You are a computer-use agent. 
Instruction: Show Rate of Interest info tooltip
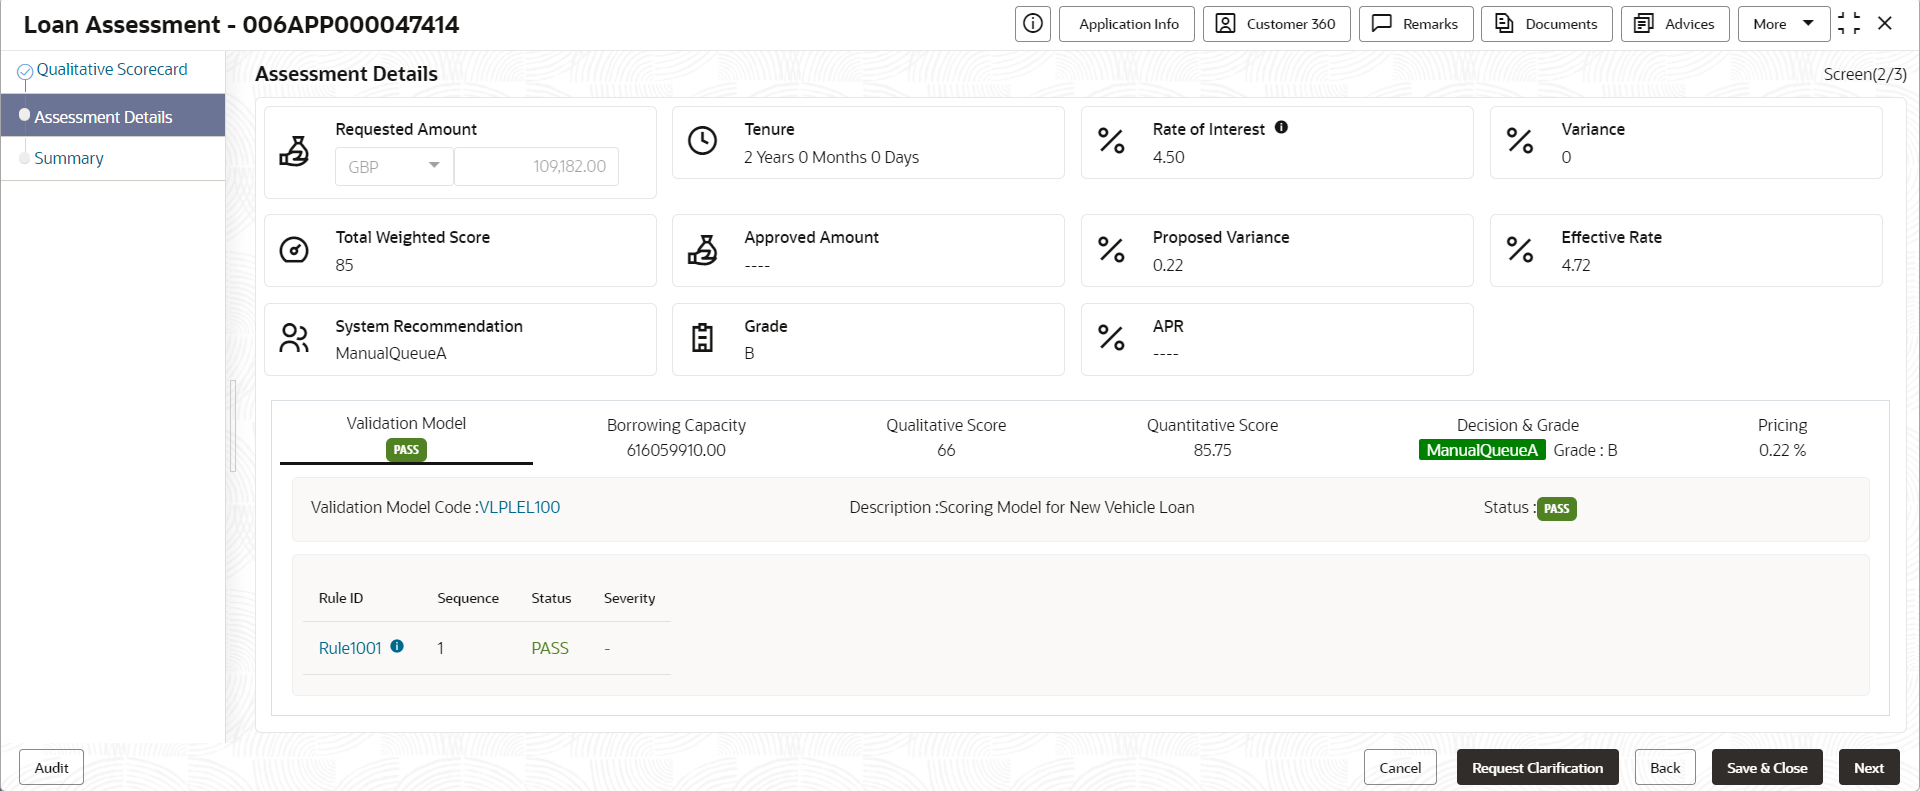tap(1281, 128)
